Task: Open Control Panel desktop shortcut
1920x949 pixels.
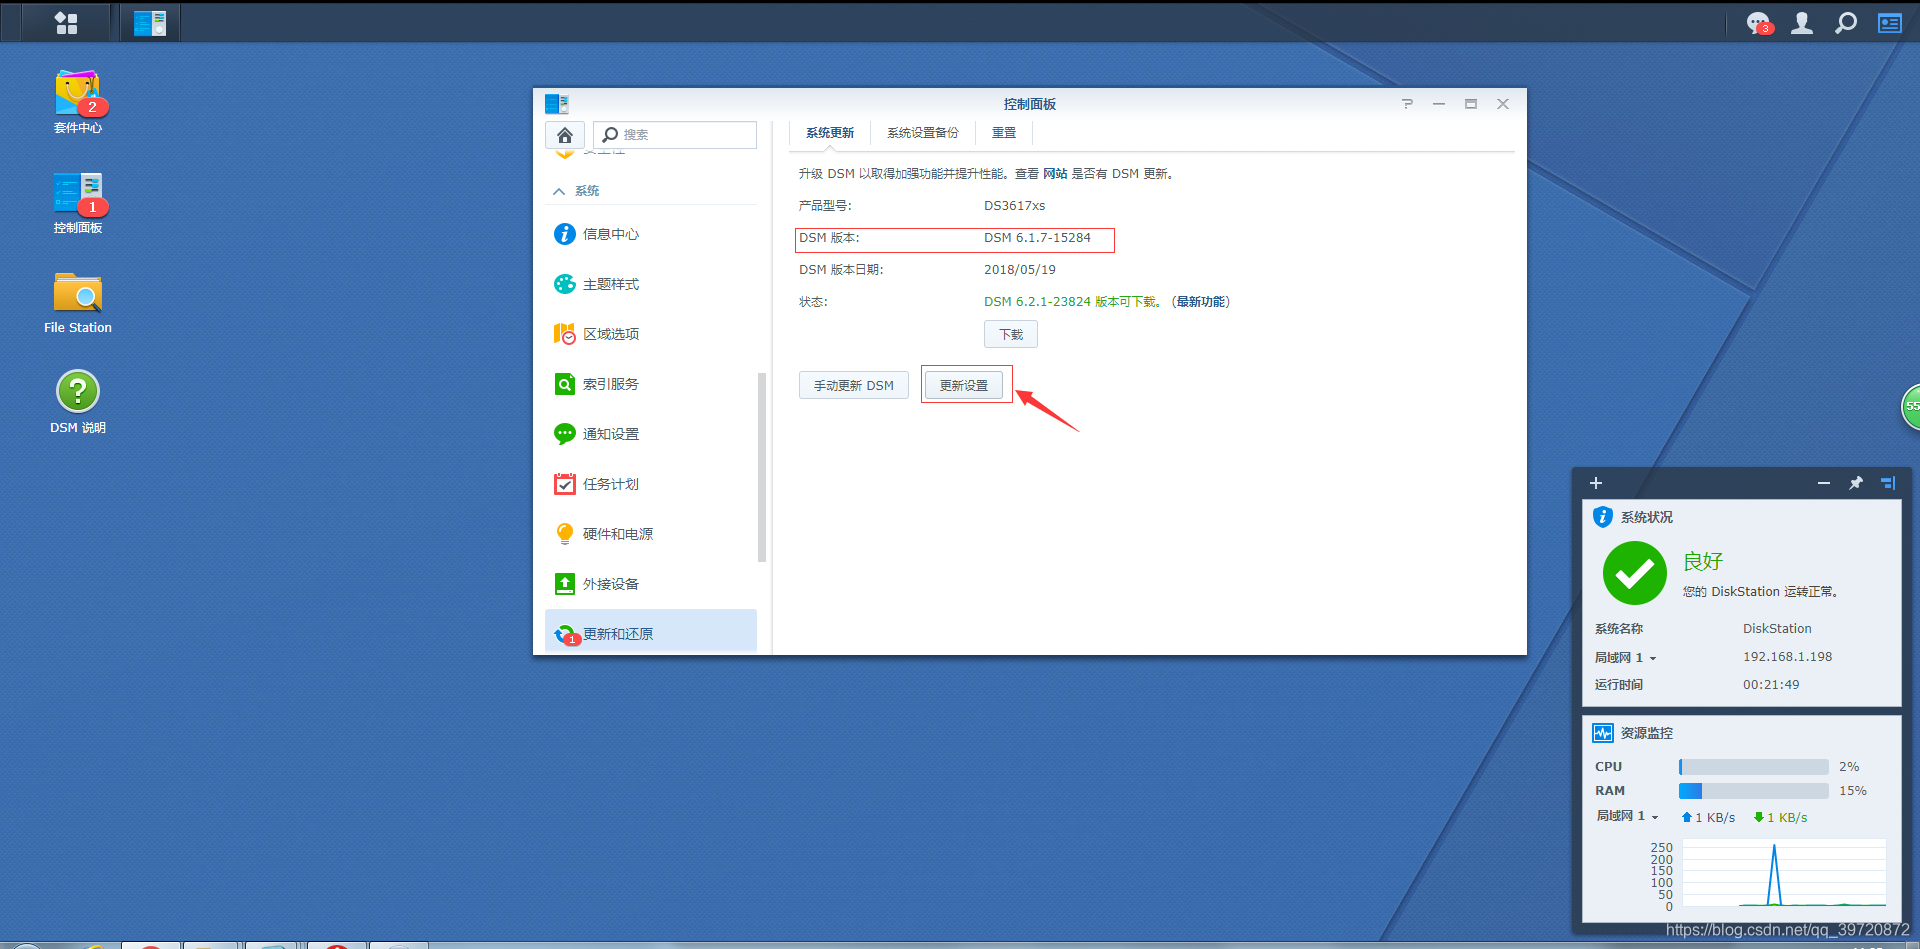Action: click(x=78, y=203)
